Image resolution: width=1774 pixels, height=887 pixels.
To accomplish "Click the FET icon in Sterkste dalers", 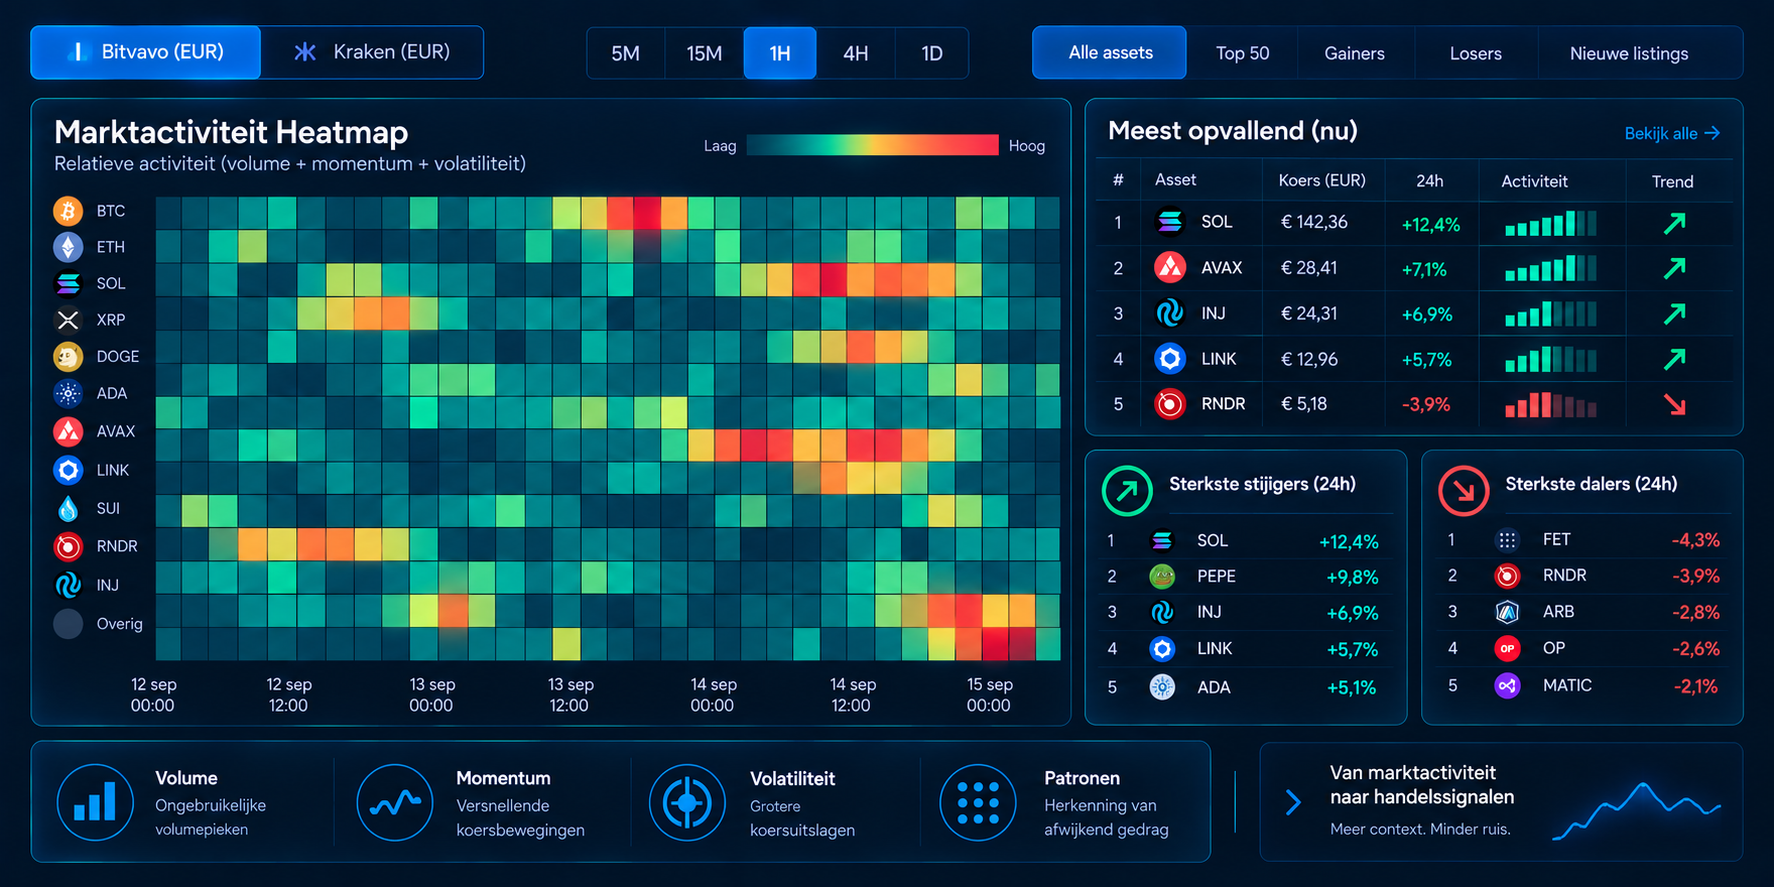I will [x=1507, y=540].
